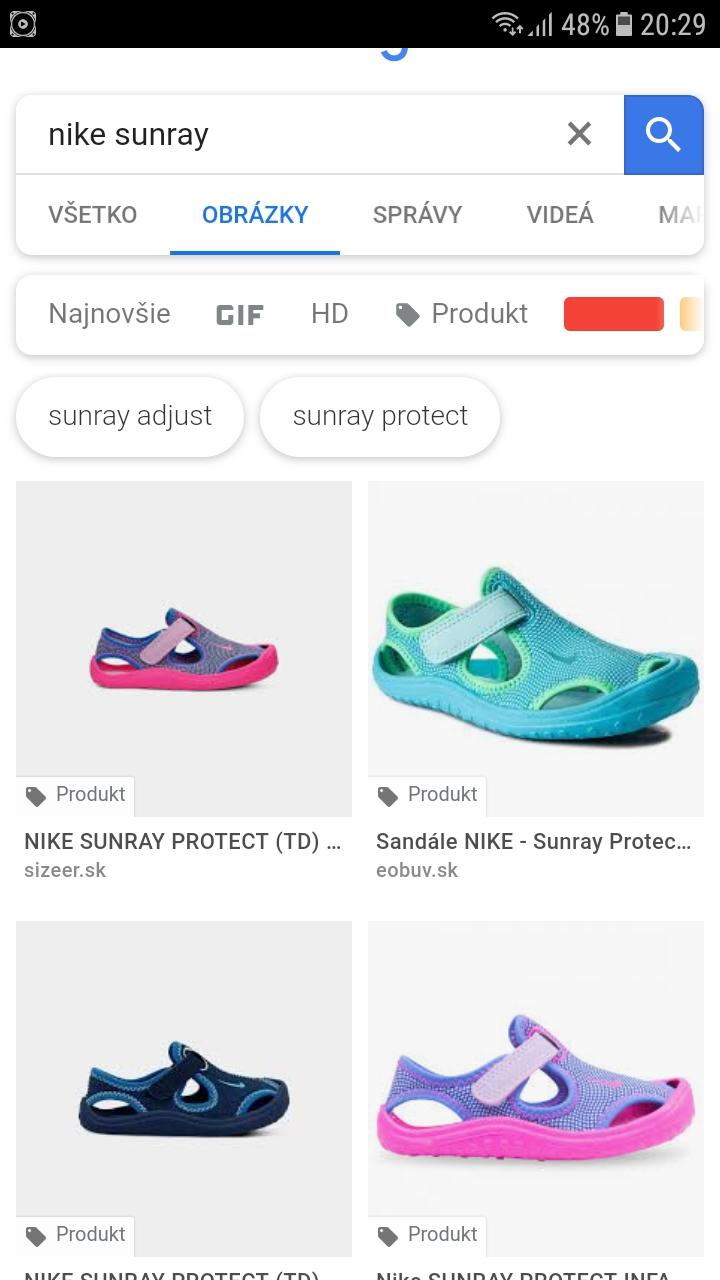Image resolution: width=720 pixels, height=1280 pixels.
Task: Focus the nike sunray search field
Action: click(x=290, y=134)
